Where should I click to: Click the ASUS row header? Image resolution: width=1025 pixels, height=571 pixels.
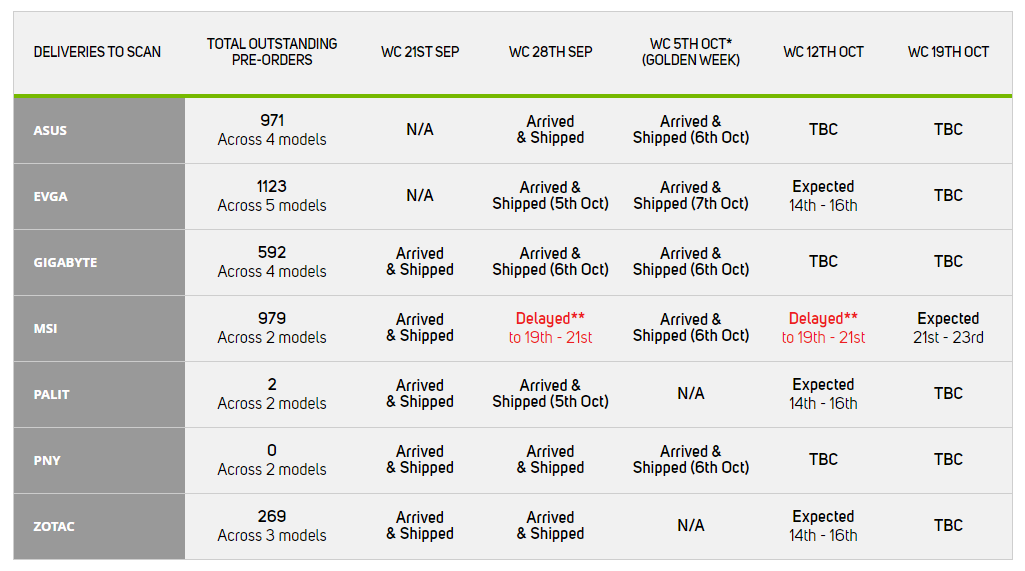(x=99, y=130)
